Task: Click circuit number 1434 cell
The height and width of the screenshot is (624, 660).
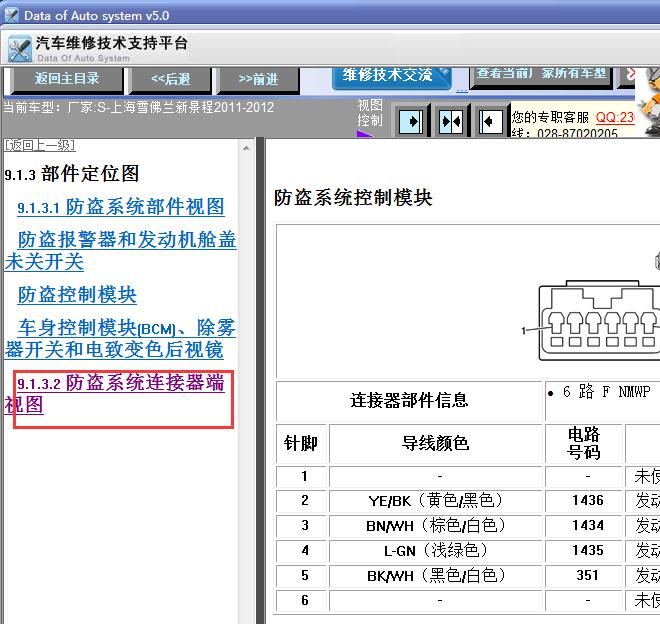Action: (584, 526)
